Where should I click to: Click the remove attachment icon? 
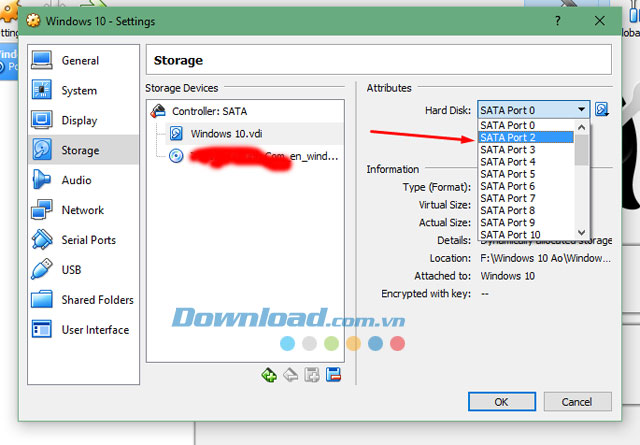tap(333, 375)
